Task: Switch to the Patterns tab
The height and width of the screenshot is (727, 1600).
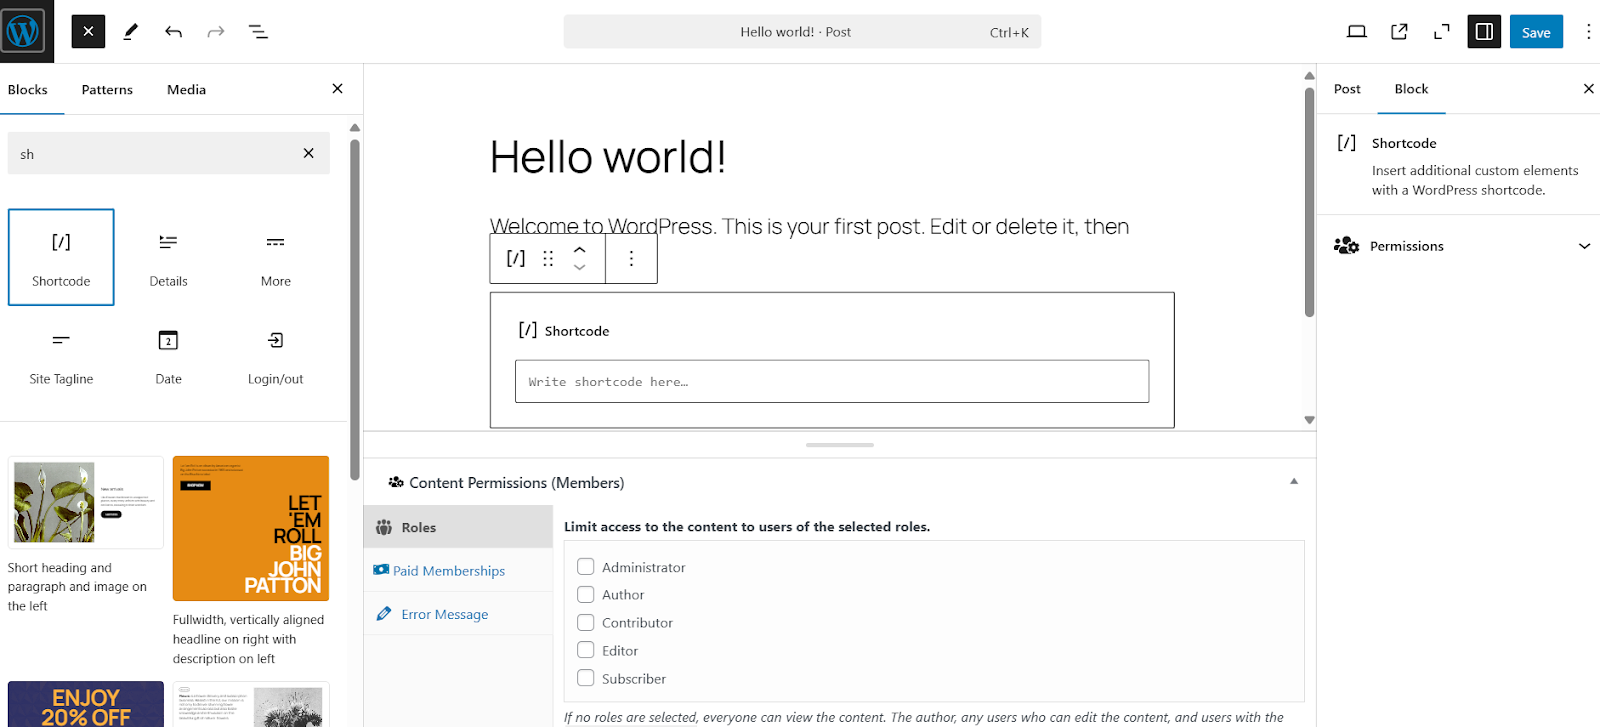Action: 107,90
